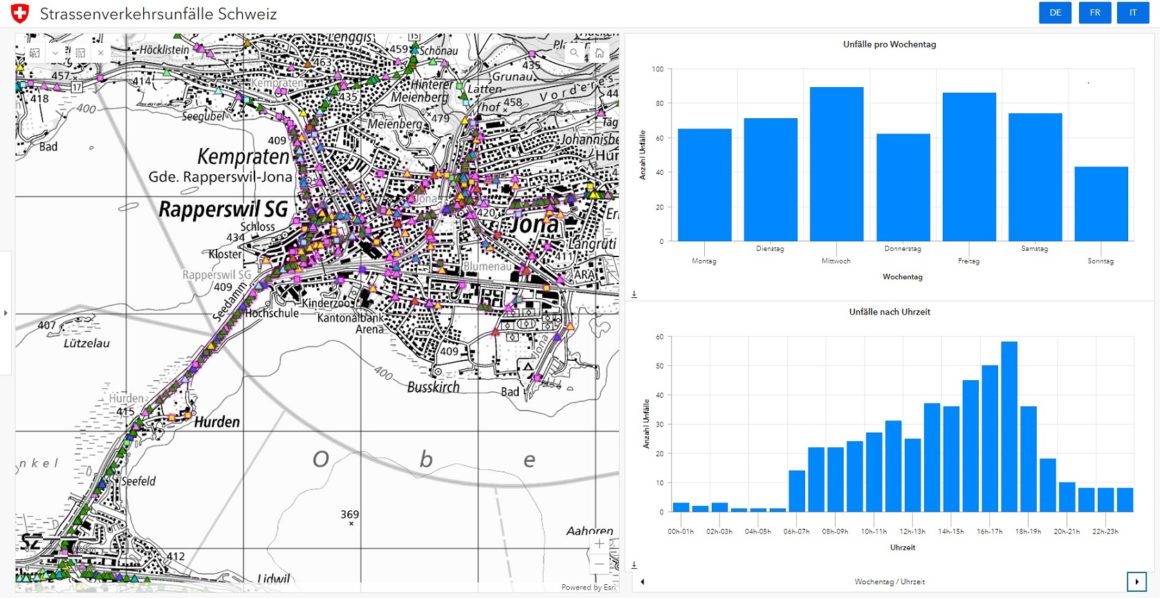The height and width of the screenshot is (598, 1160).
Task: Click the map search magnifier icon
Action: click(x=574, y=52)
